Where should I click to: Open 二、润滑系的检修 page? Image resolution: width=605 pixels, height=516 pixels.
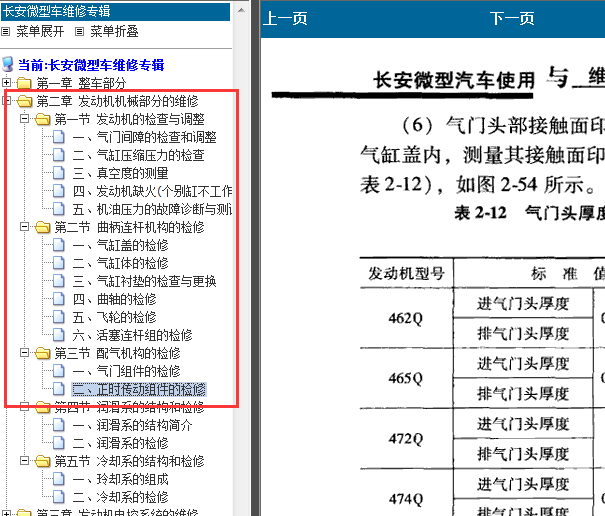tap(120, 443)
